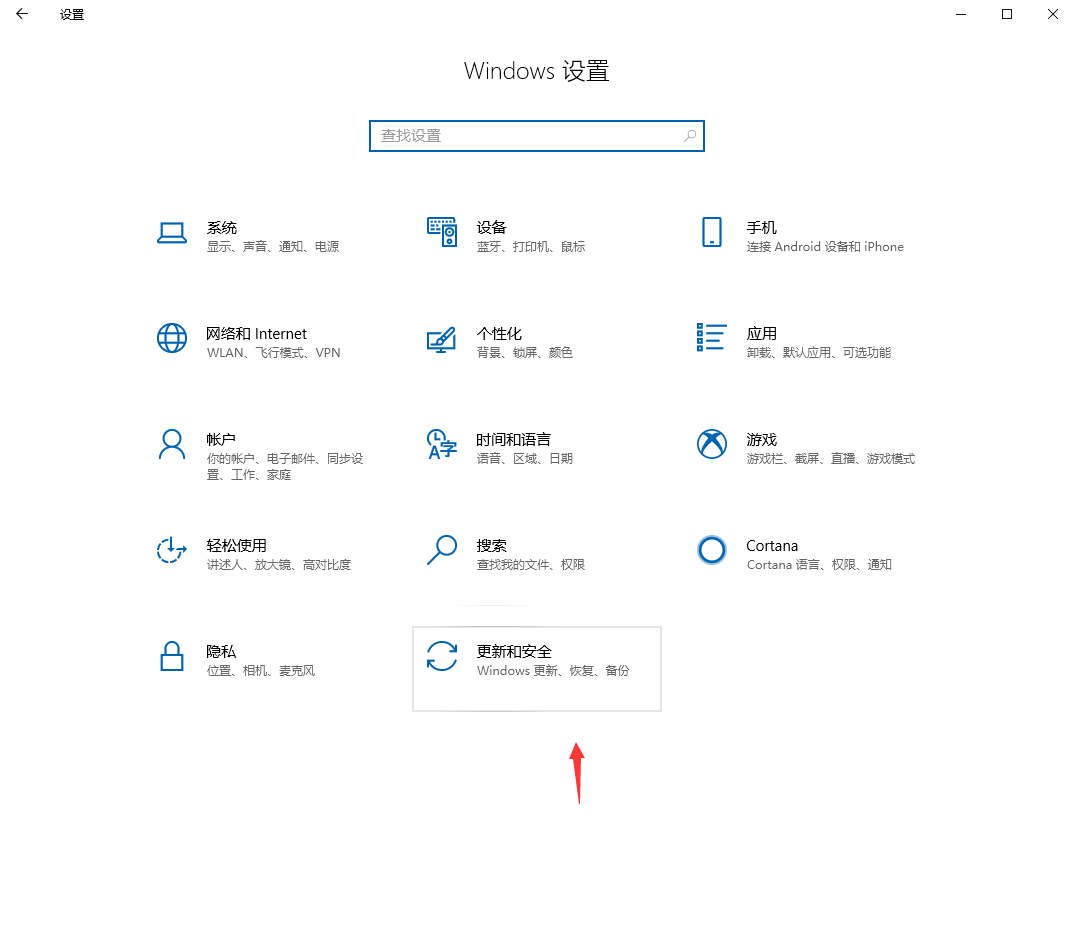Click the text 卸载、默认应用、可选功能
1076x930 pixels.
(x=819, y=353)
